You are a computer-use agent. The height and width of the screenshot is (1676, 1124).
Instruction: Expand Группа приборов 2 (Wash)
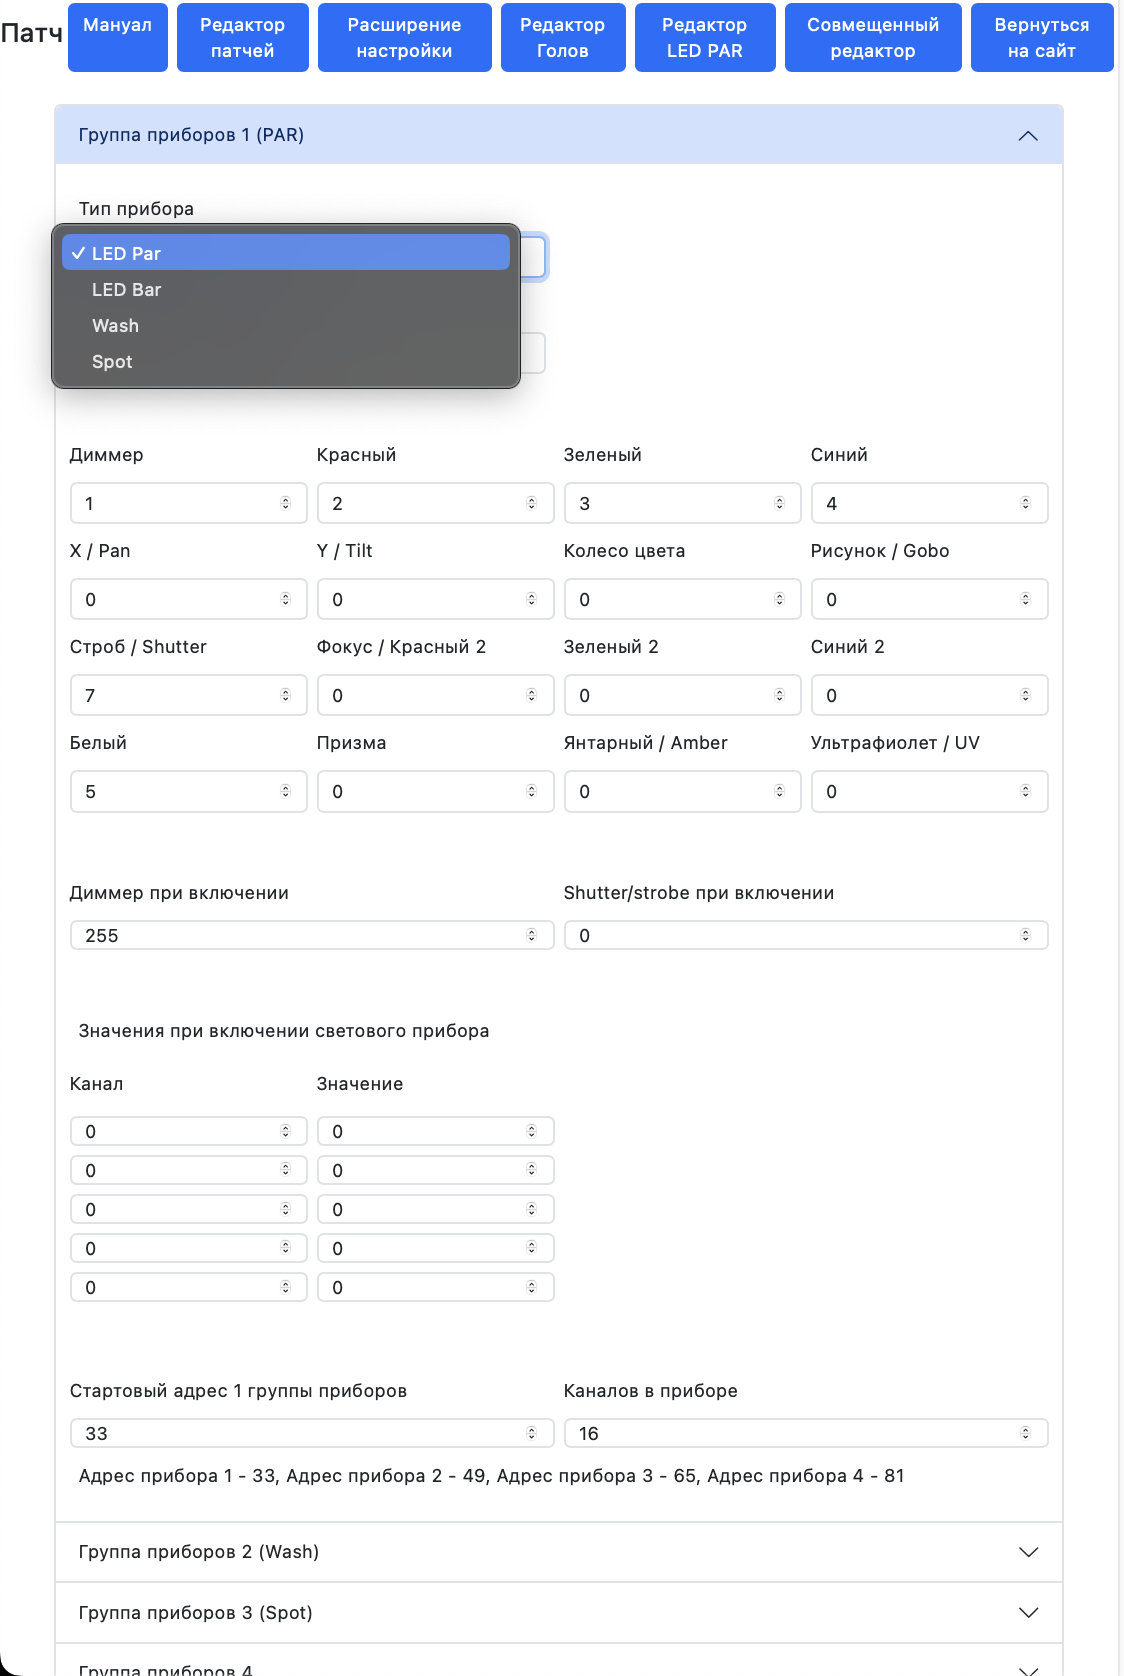559,1552
